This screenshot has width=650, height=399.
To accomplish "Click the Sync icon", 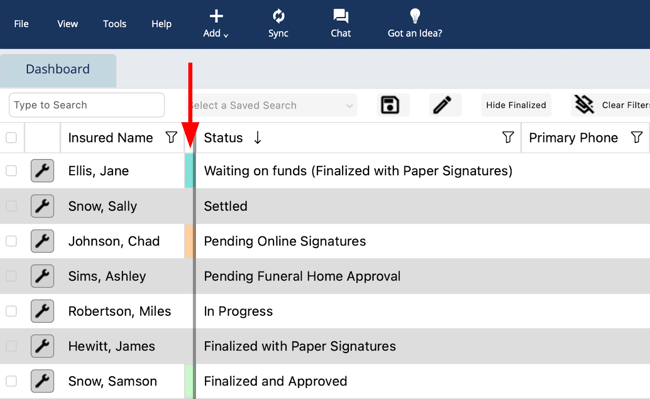I will coord(278,17).
